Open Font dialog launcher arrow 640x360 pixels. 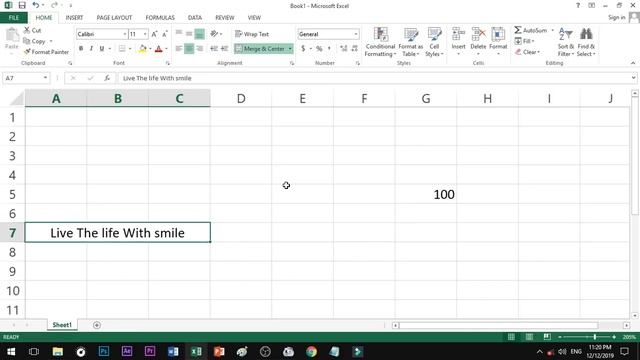(167, 63)
